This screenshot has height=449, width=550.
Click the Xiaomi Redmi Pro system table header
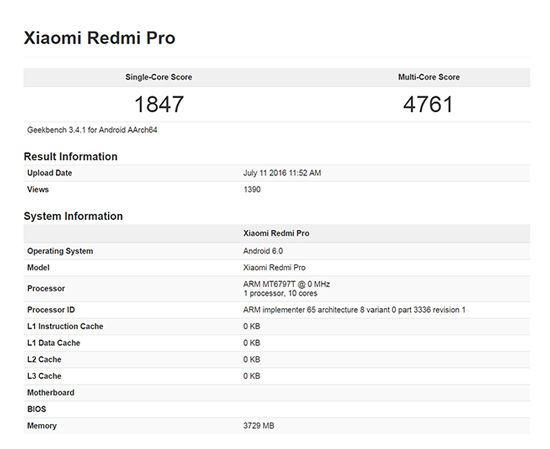[276, 233]
